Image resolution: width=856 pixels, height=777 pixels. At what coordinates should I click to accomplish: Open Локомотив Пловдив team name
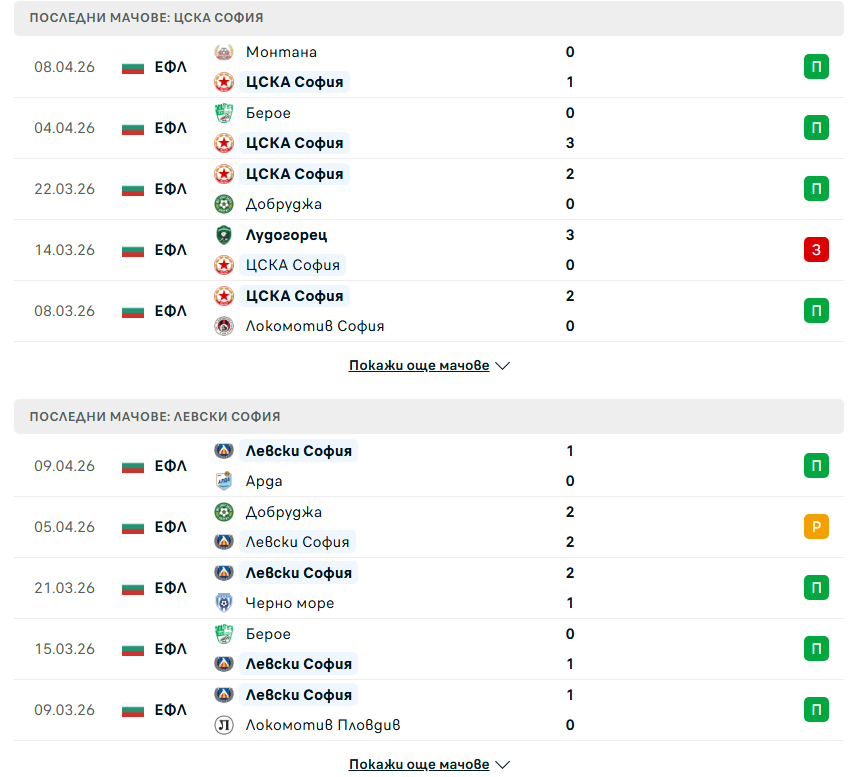(x=323, y=725)
